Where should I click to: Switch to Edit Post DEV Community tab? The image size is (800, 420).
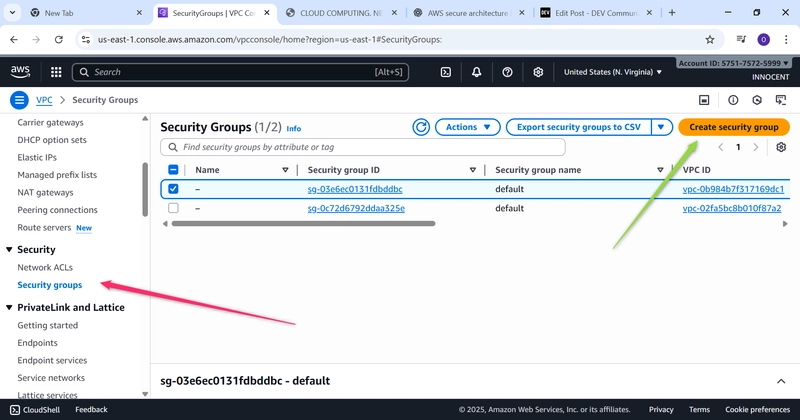(595, 13)
